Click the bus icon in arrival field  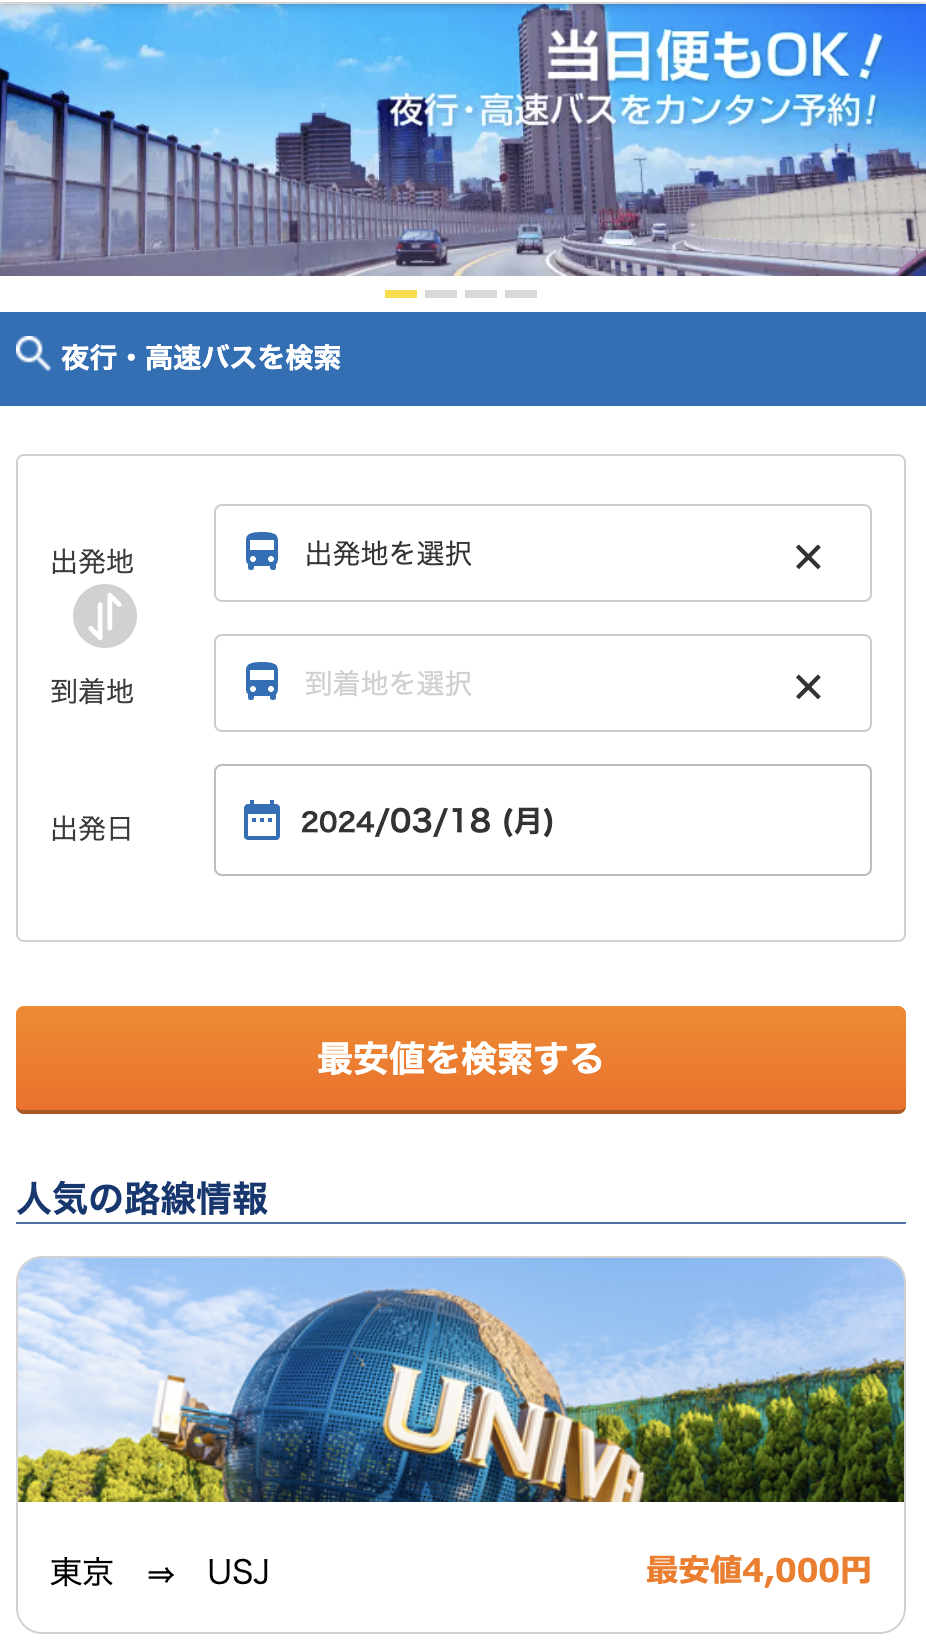tap(262, 682)
